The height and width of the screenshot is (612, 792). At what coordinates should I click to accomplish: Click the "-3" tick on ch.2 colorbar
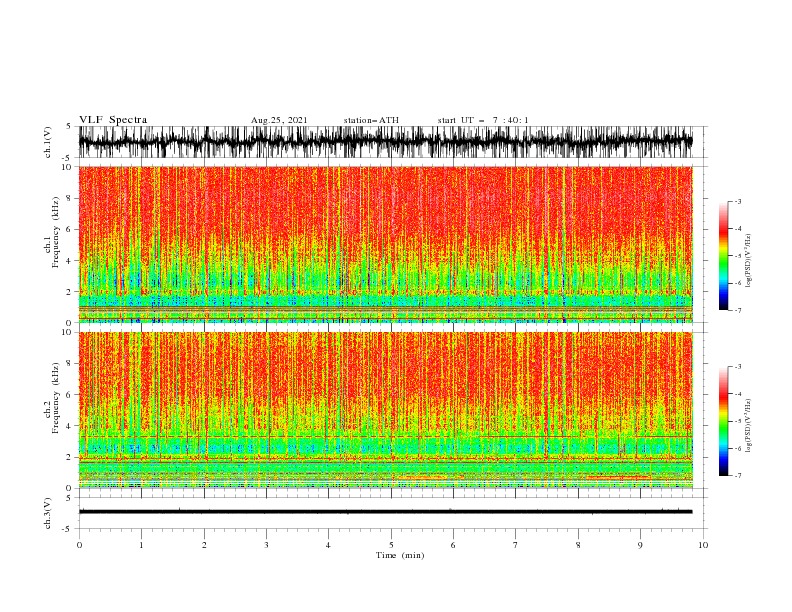click(737, 367)
